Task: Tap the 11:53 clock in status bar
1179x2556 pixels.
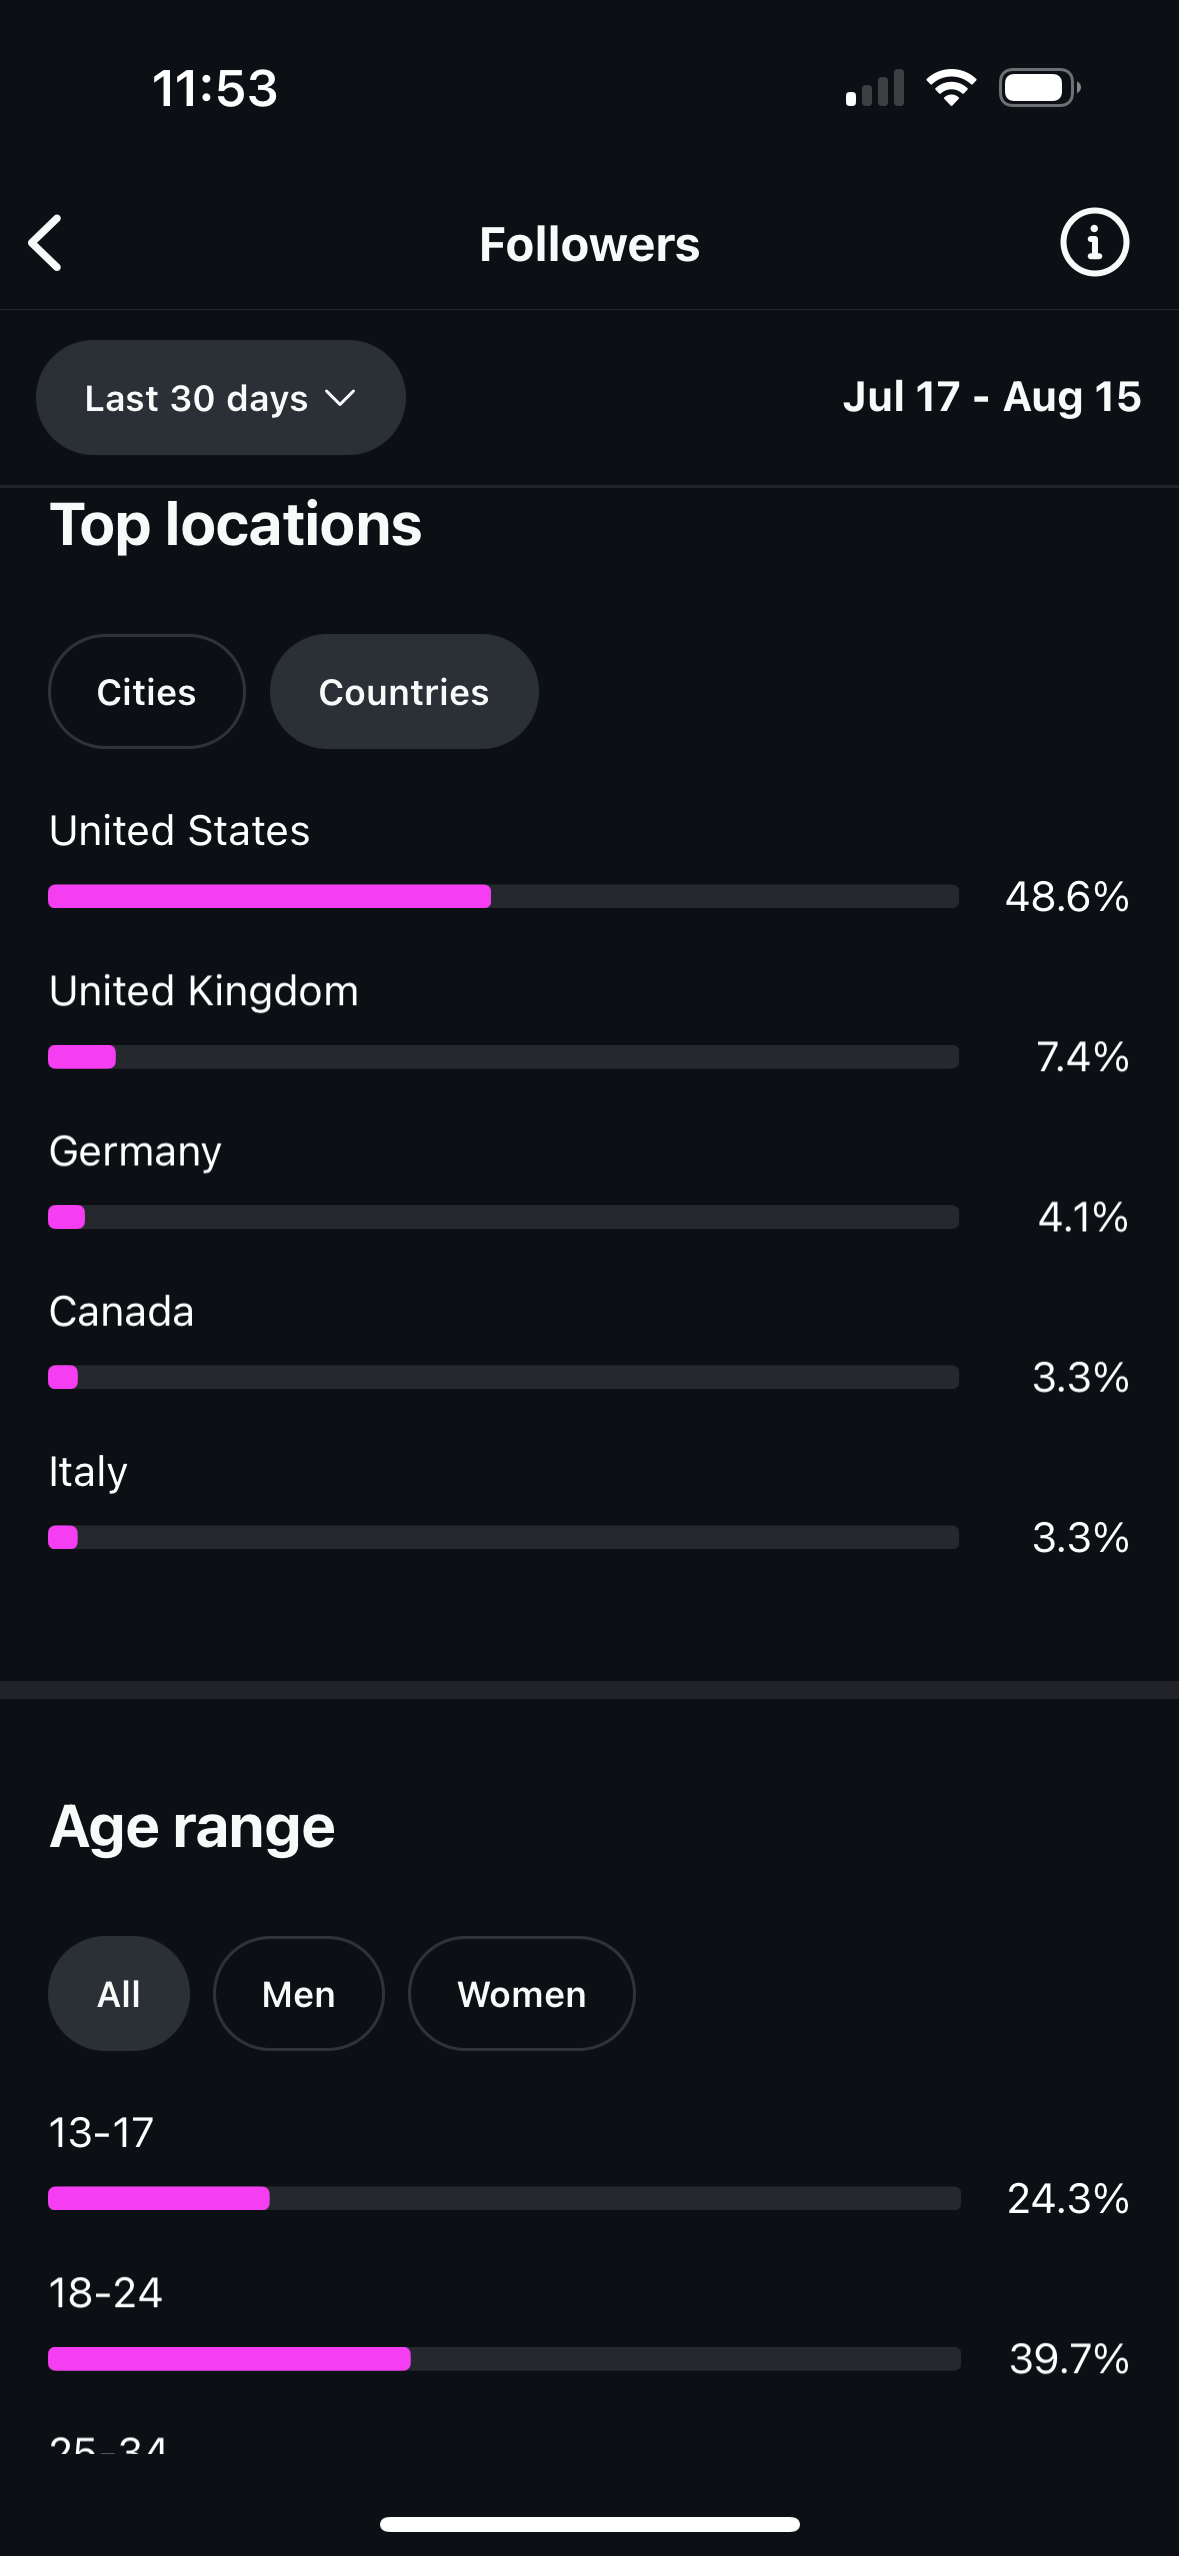Action: (x=215, y=88)
